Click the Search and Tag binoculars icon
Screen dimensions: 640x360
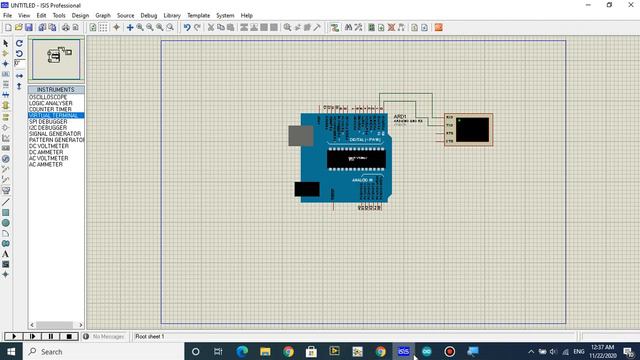348,27
